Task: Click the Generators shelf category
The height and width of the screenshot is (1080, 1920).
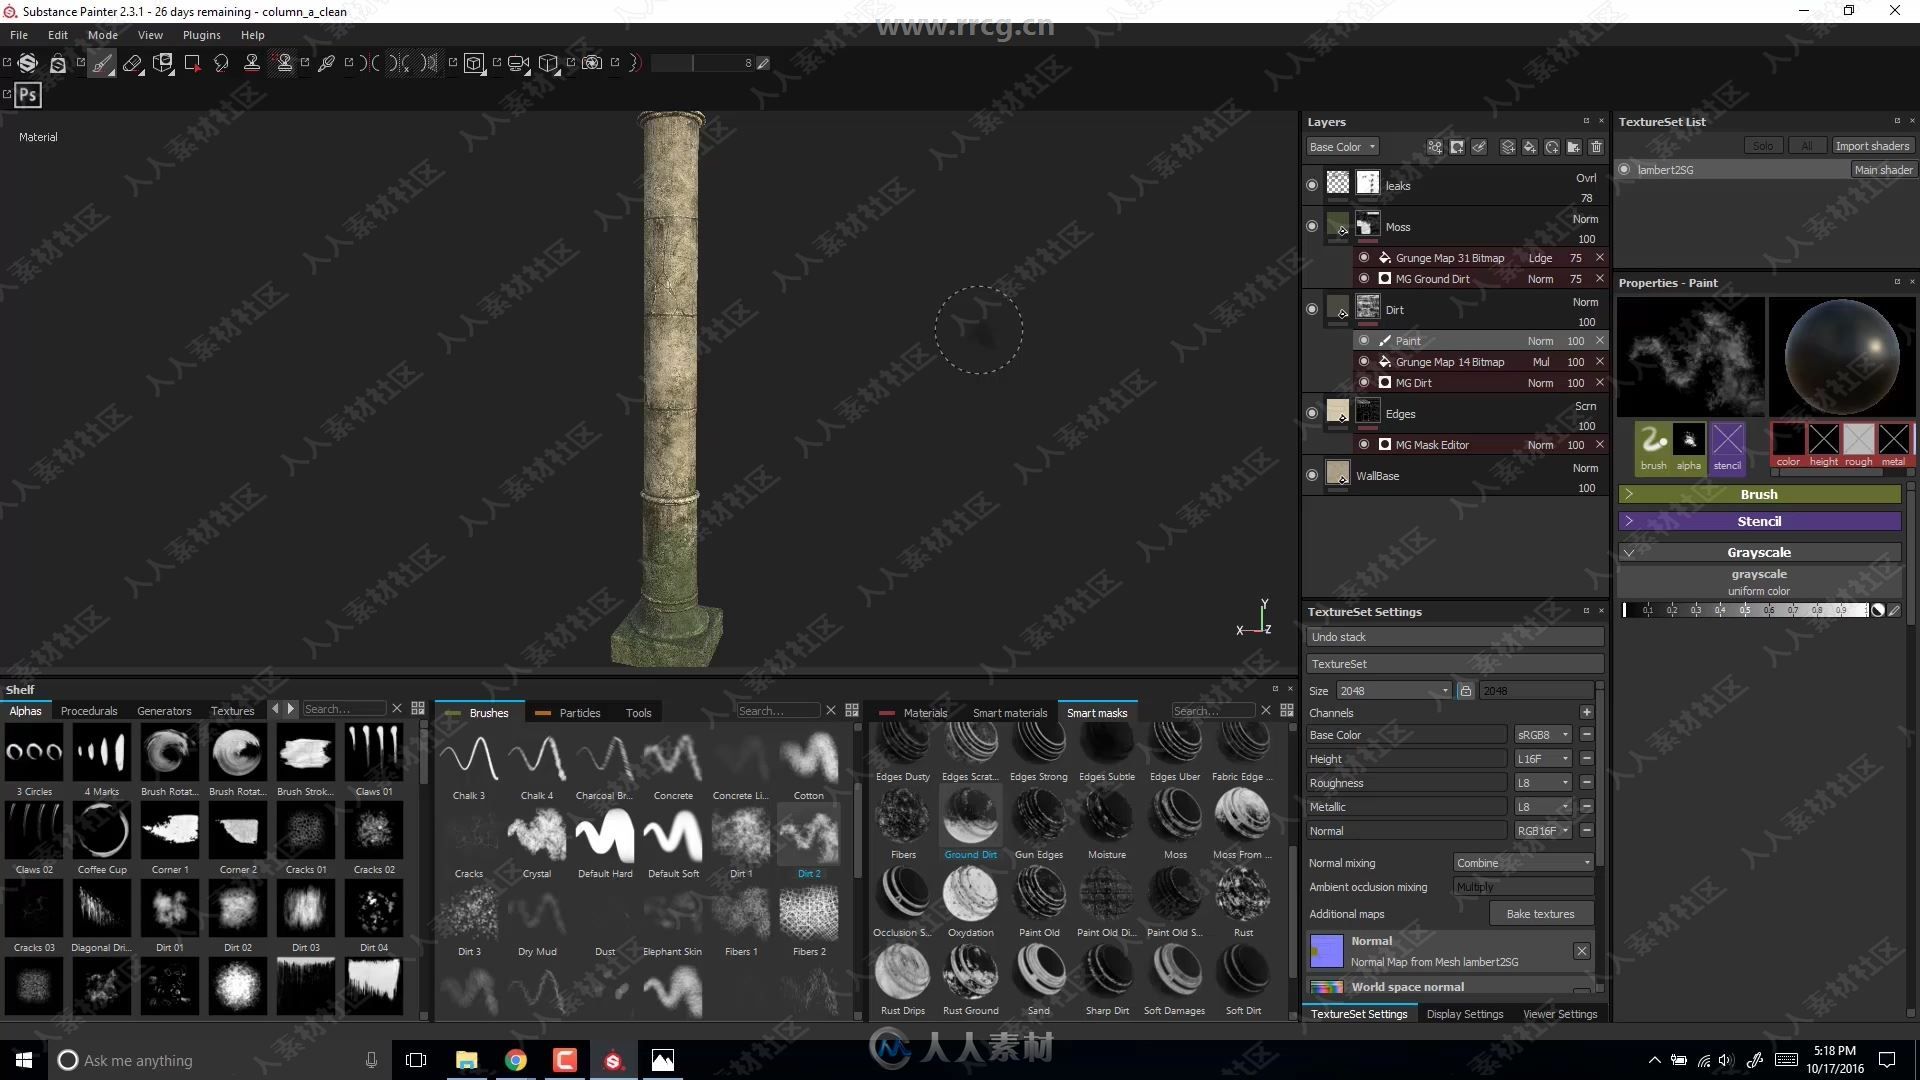Action: click(165, 709)
